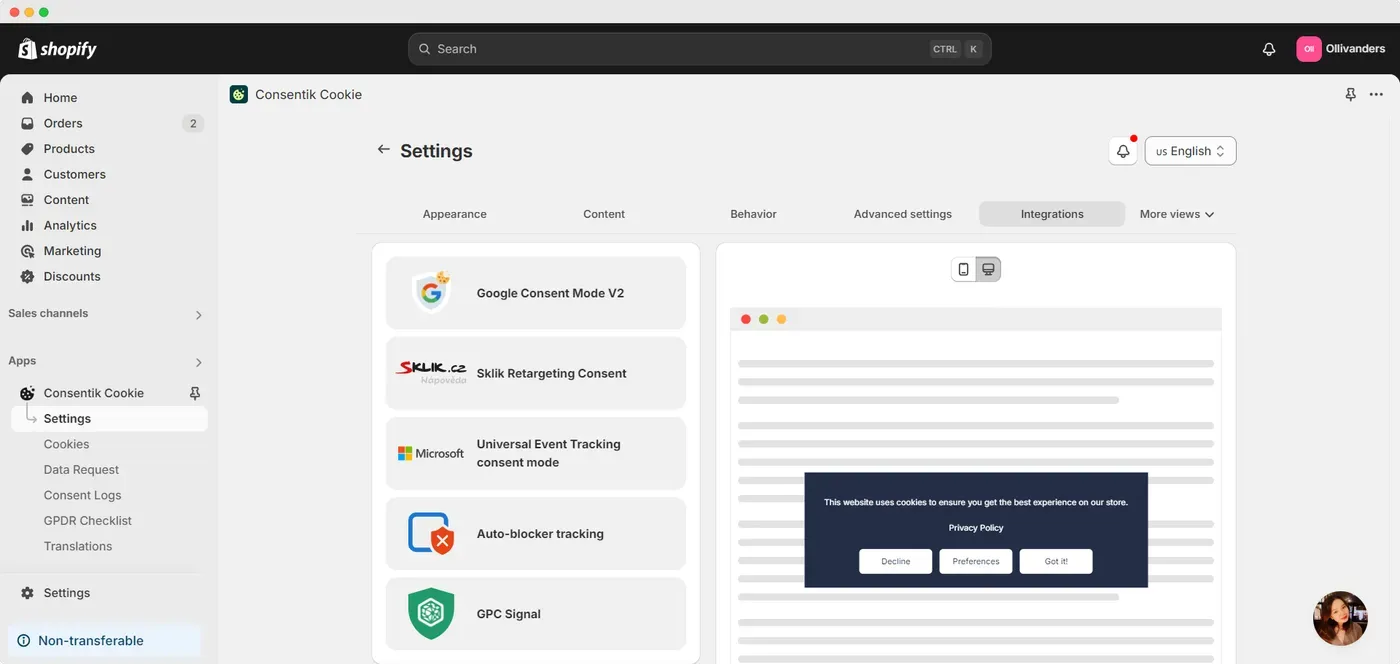
Task: Click the GPC Signal green shield icon
Action: click(431, 614)
